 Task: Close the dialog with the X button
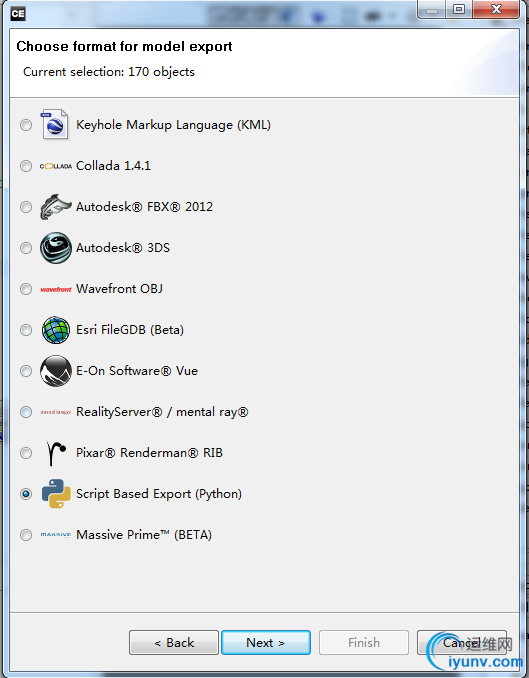pyautogui.click(x=496, y=9)
